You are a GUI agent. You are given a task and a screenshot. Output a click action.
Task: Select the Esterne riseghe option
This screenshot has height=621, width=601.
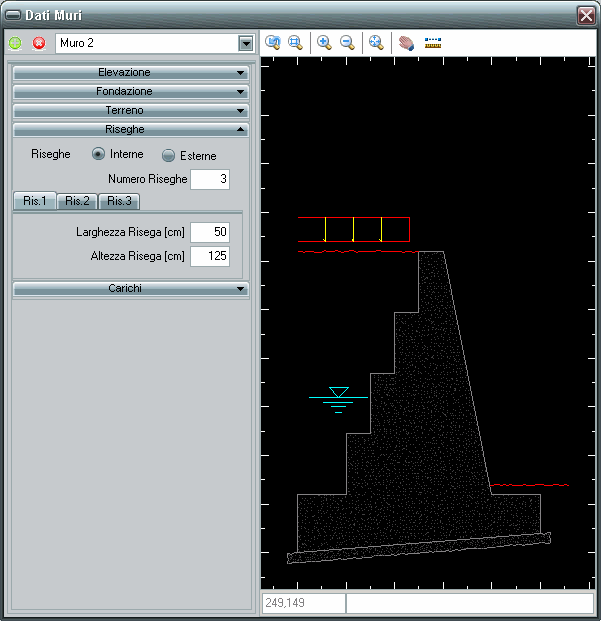click(x=168, y=155)
